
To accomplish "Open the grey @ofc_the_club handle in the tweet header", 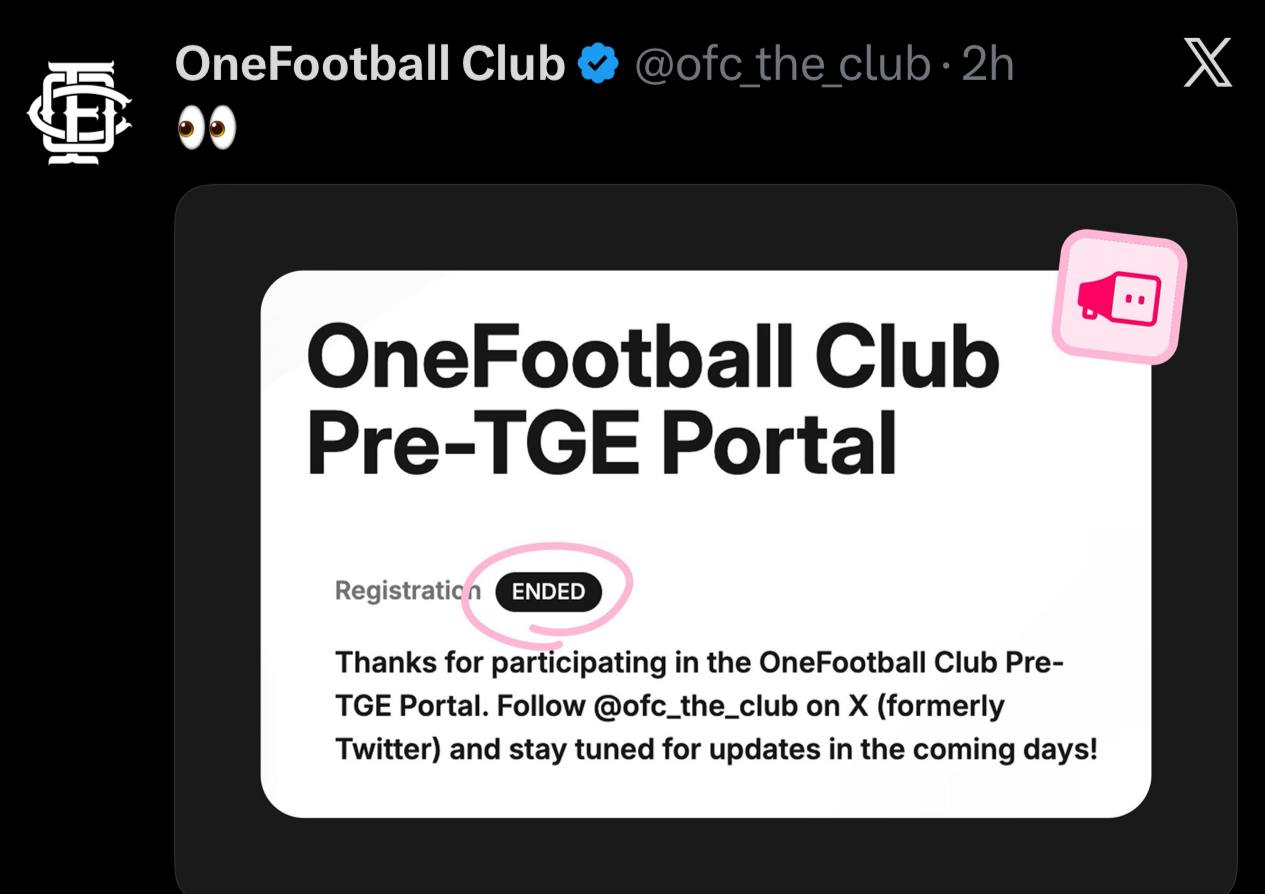I will coord(782,66).
